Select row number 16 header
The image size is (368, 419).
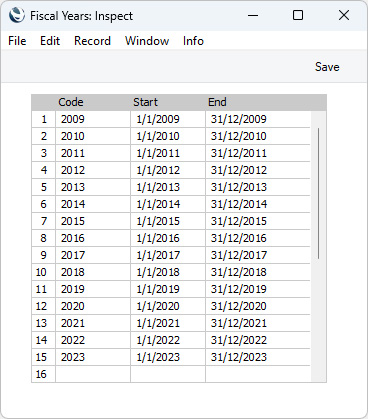tap(43, 374)
